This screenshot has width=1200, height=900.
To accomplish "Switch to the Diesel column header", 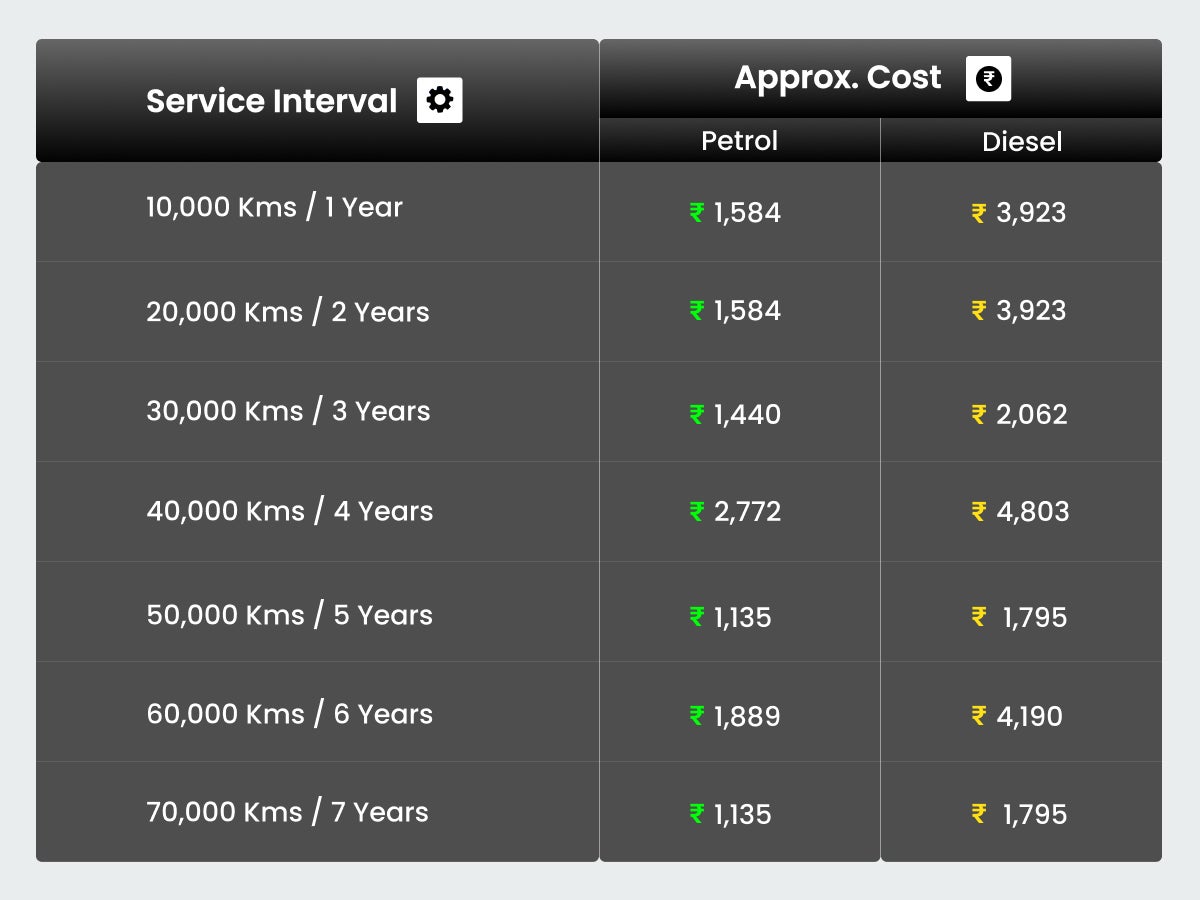I will (x=1022, y=141).
